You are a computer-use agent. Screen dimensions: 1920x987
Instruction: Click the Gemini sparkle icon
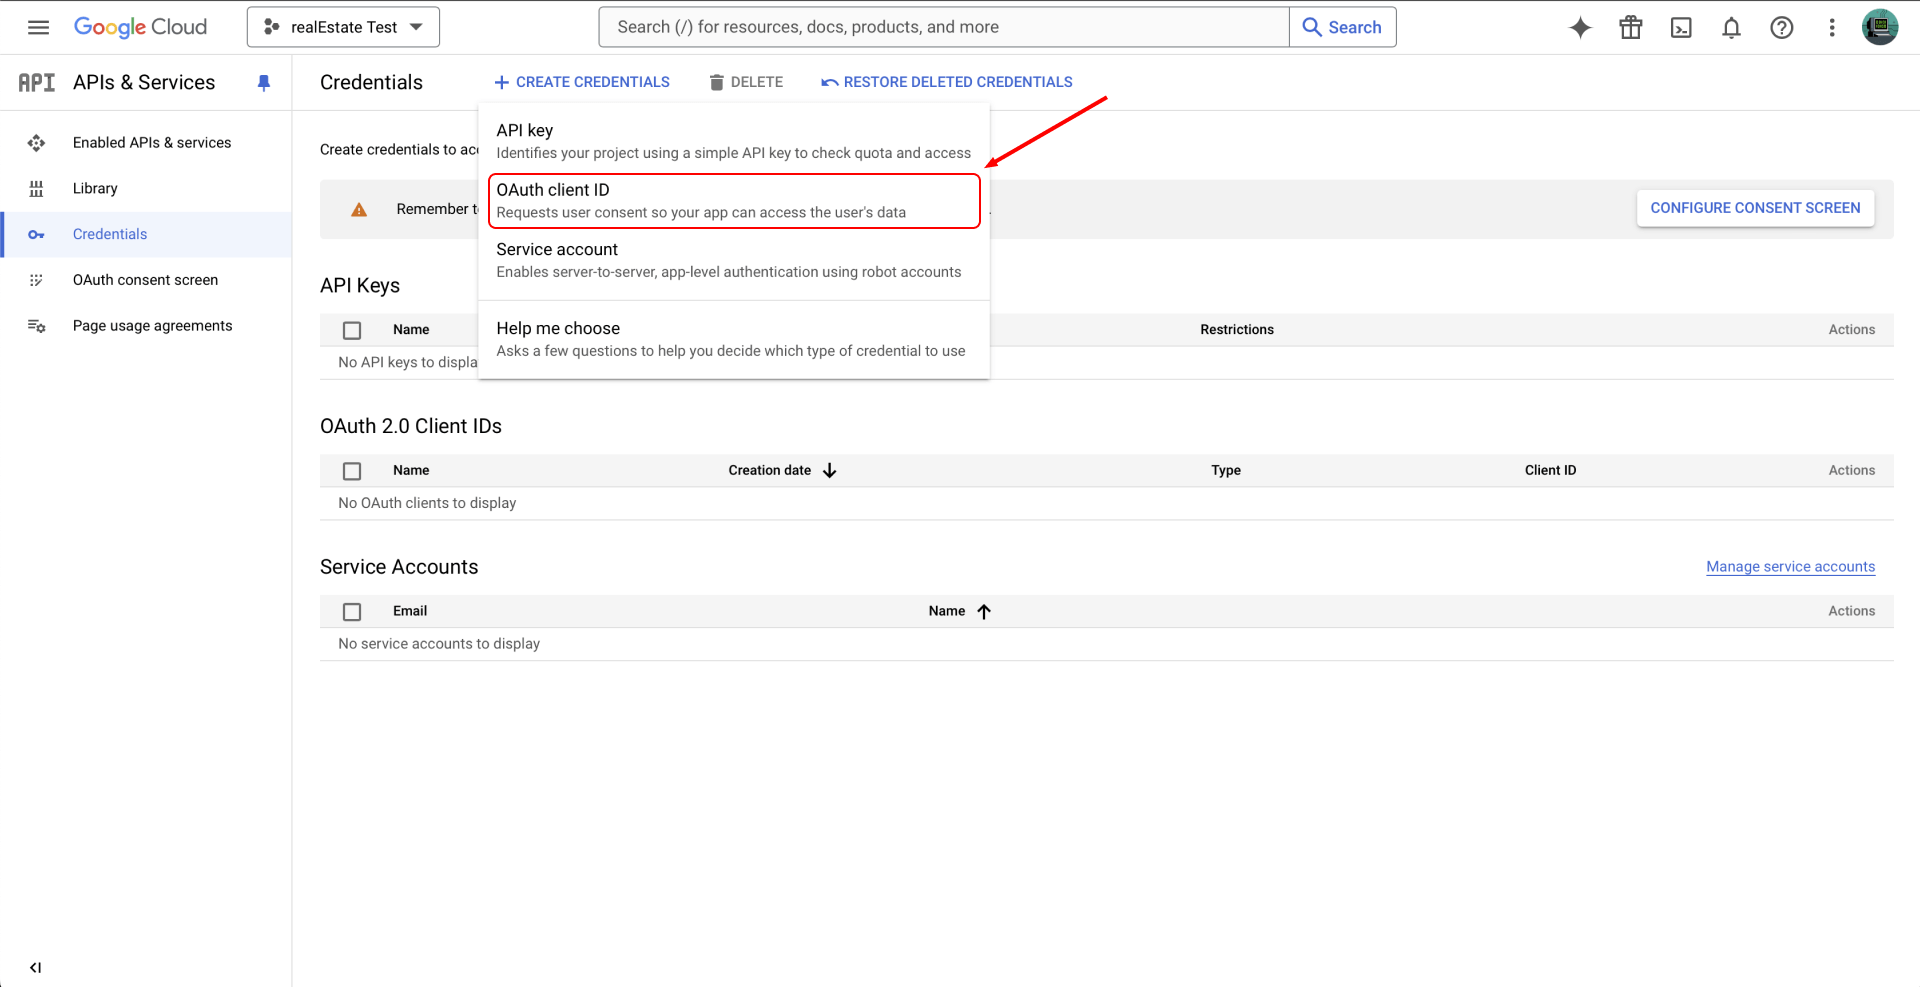1580,27
